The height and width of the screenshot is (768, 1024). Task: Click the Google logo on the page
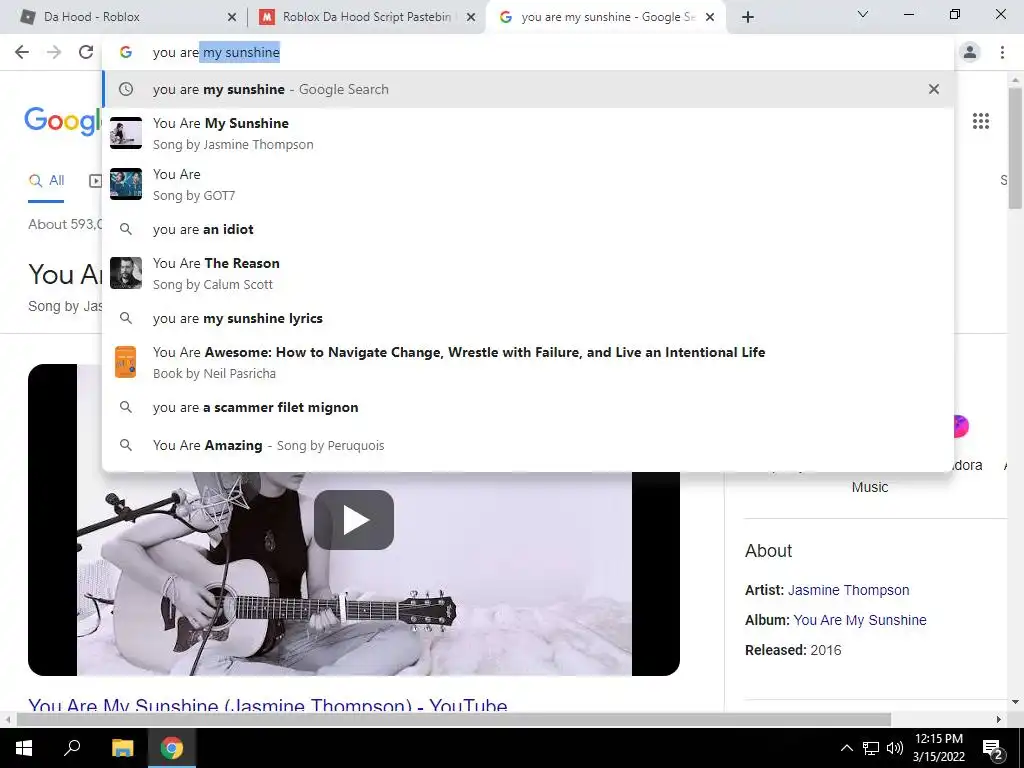coord(63,121)
